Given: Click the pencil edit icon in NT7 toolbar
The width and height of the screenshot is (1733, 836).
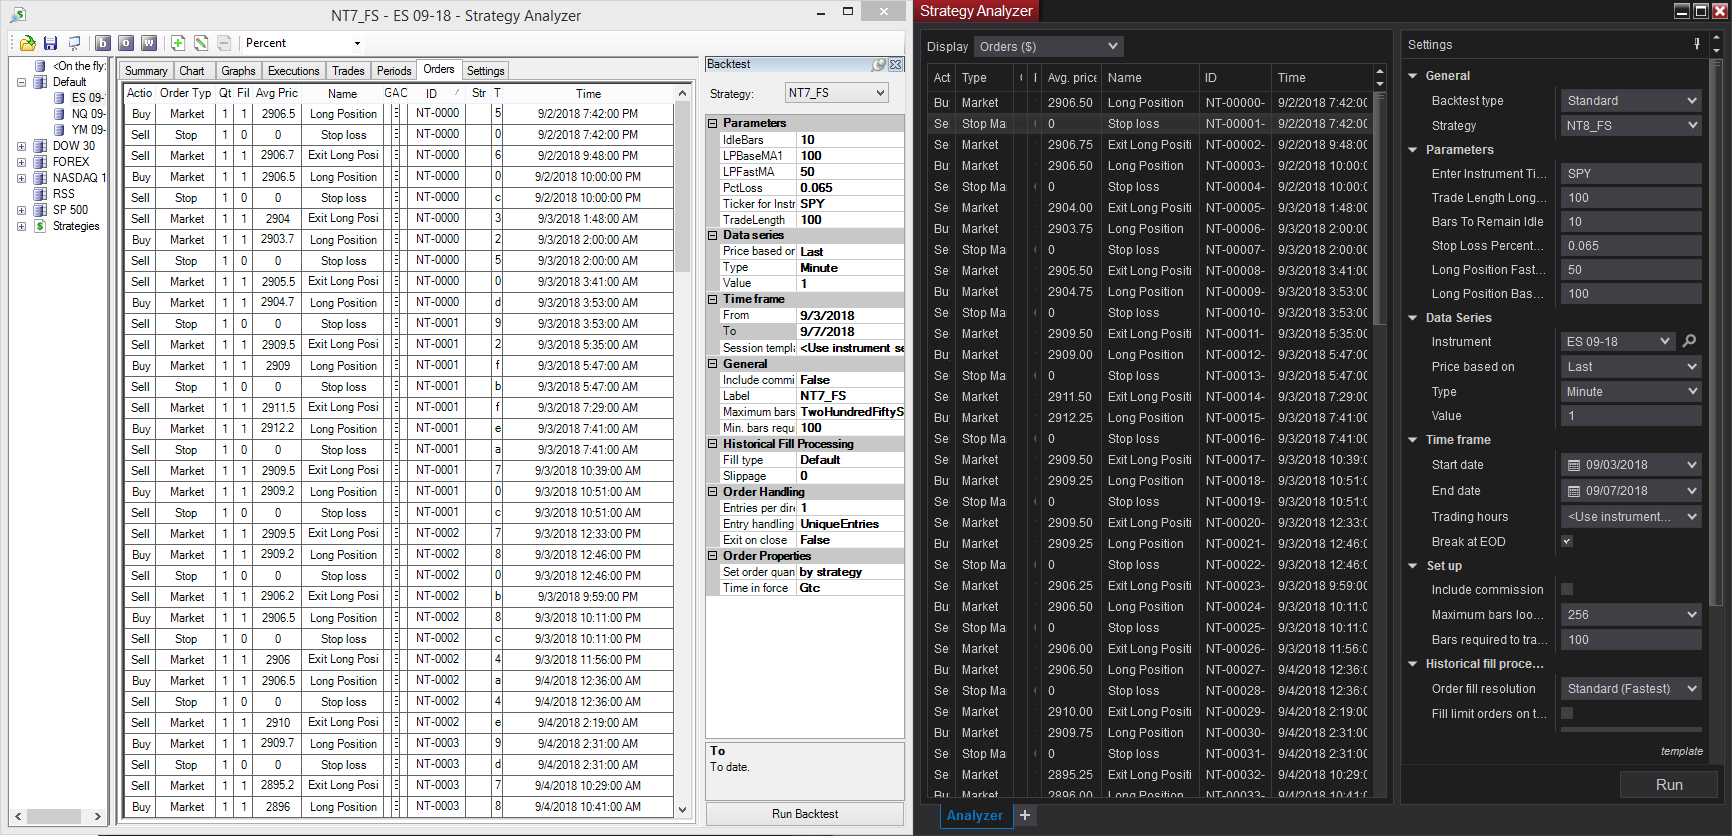Looking at the screenshot, I should [x=201, y=43].
